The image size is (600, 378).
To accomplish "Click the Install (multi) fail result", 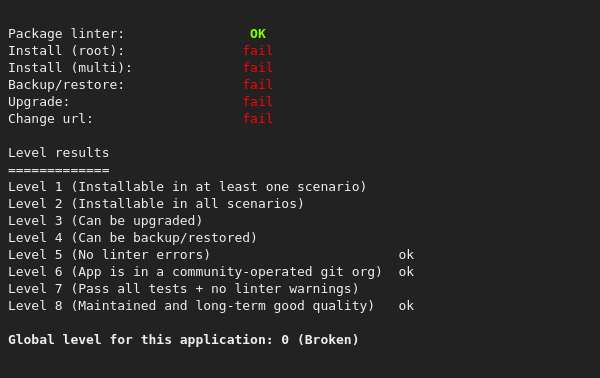I will (x=258, y=68).
